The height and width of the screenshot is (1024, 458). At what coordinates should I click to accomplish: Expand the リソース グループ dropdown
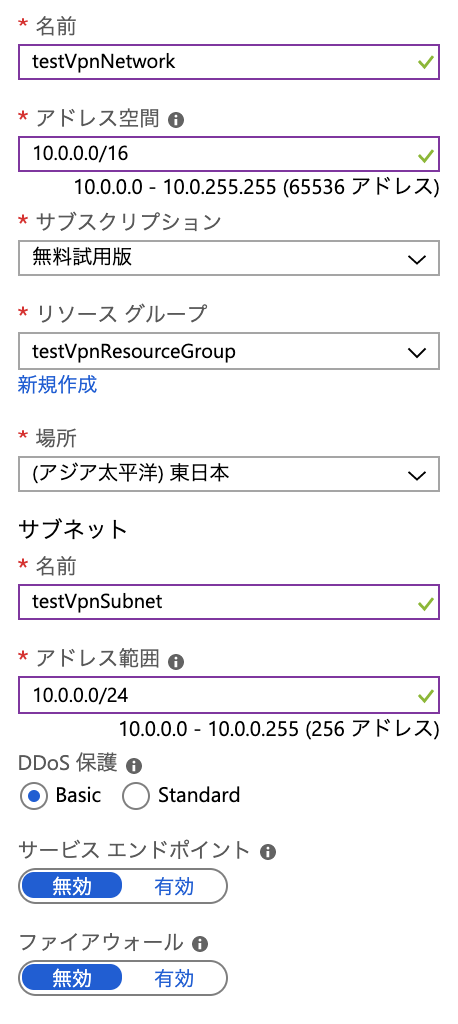tap(229, 352)
